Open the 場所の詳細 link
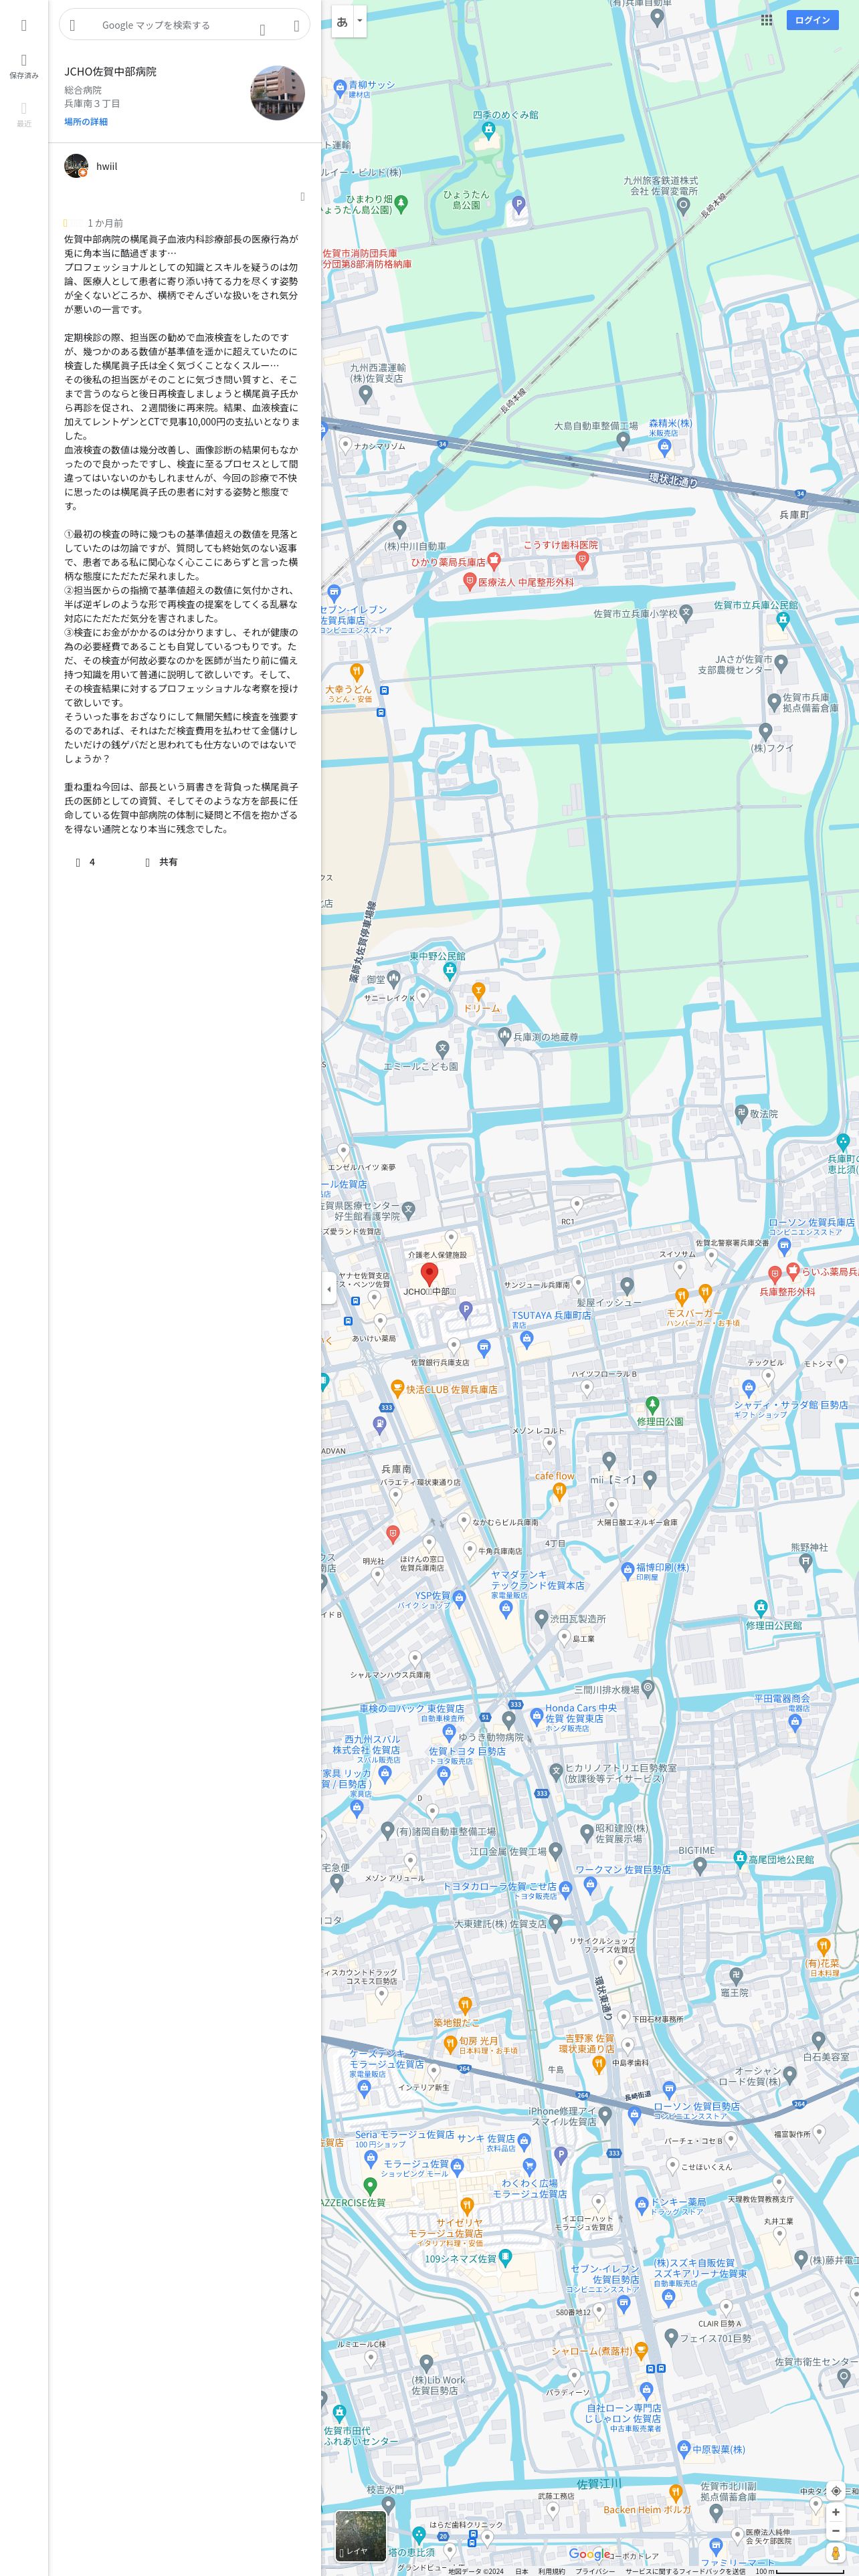Image resolution: width=859 pixels, height=2576 pixels. (86, 122)
